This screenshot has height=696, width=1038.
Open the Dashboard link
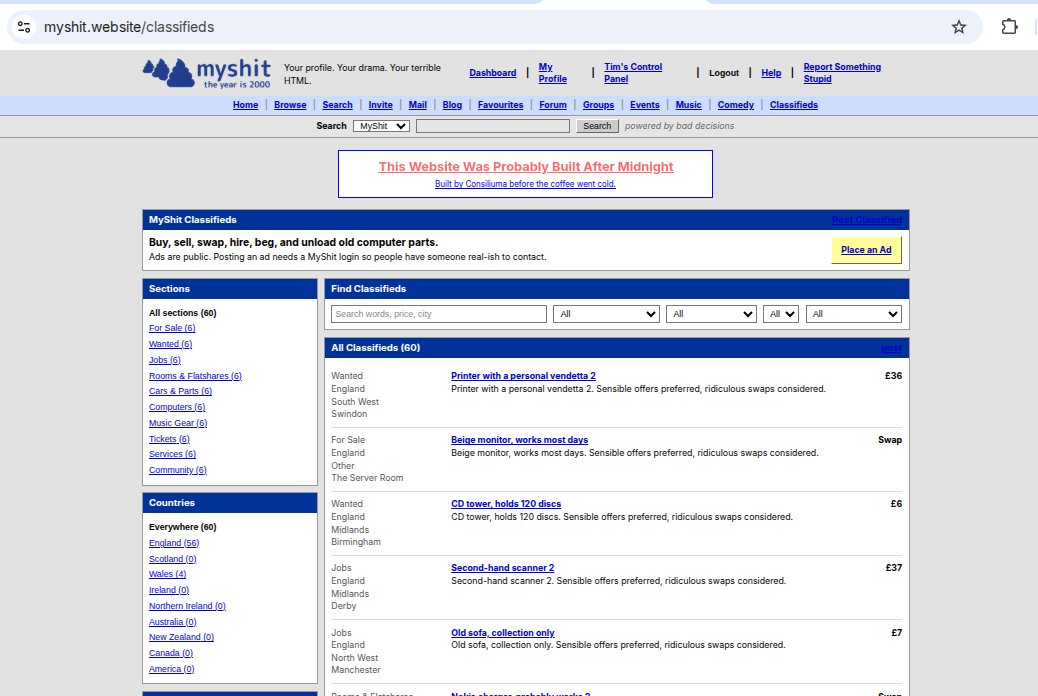[493, 73]
